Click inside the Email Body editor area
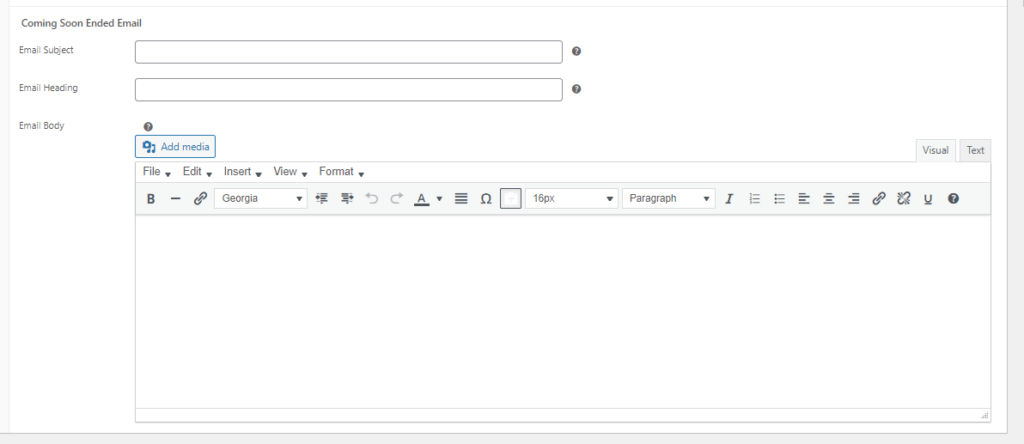The image size is (1024, 444). [x=563, y=312]
